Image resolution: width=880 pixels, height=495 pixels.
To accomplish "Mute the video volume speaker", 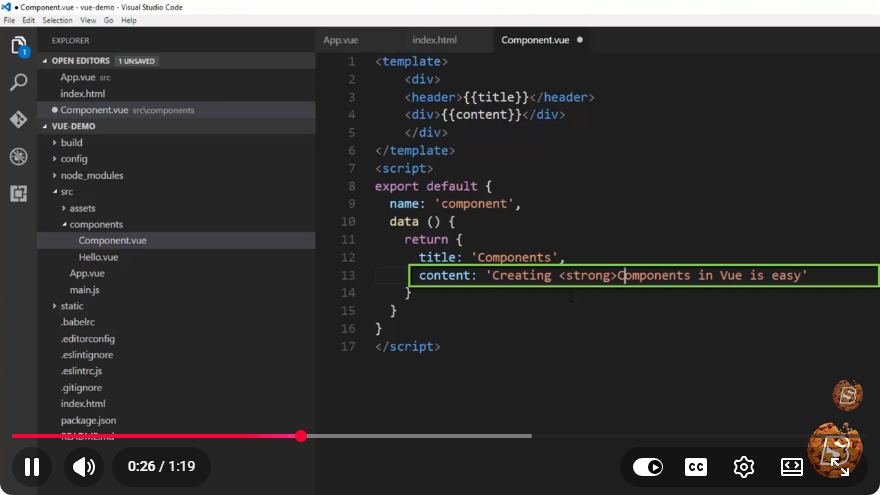I will point(84,466).
